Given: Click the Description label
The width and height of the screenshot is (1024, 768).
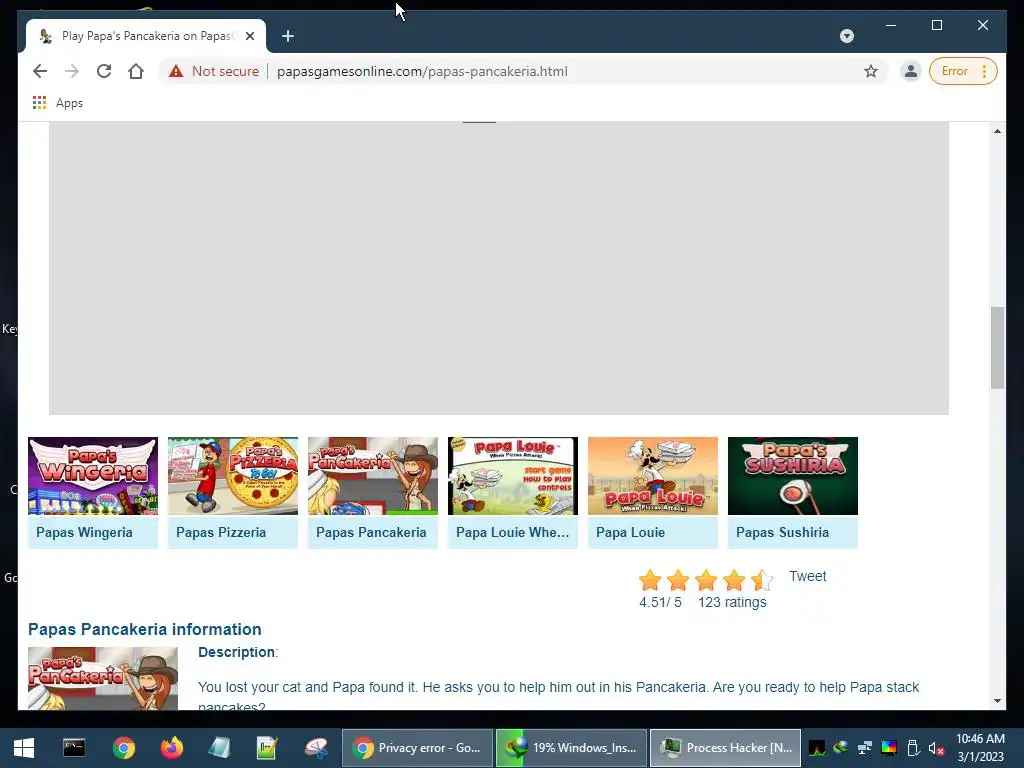Looking at the screenshot, I should [x=238, y=652].
